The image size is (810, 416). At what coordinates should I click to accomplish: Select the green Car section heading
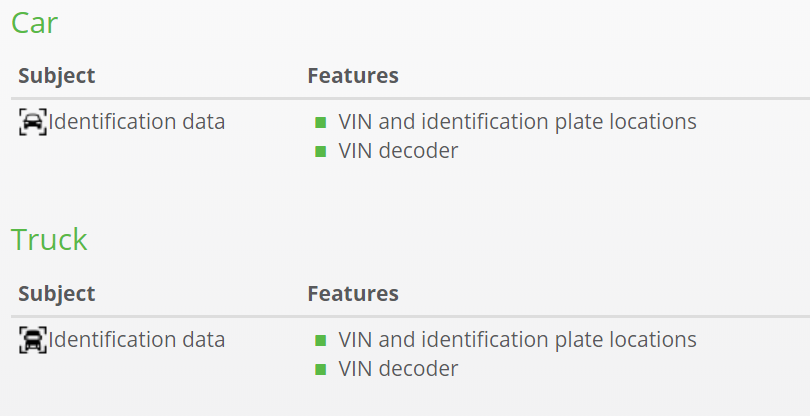(35, 23)
